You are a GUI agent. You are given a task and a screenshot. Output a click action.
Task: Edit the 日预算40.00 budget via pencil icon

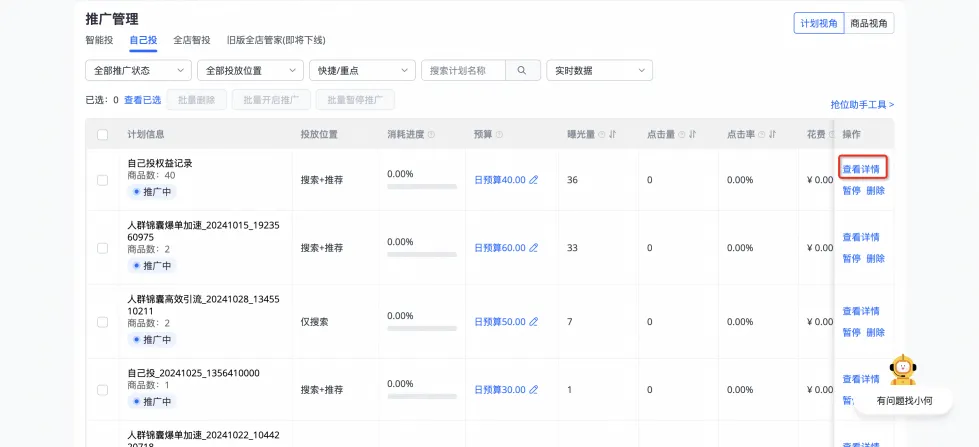[533, 180]
